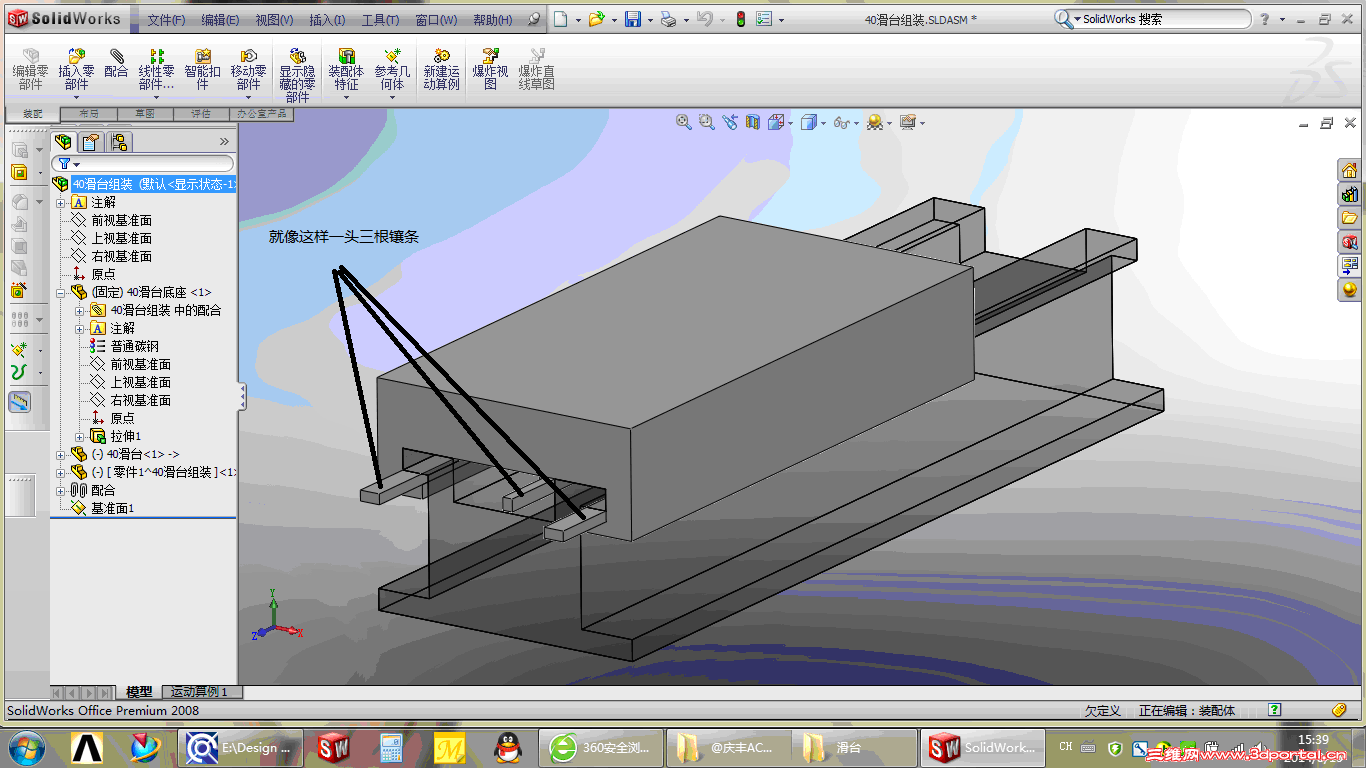Open Smart Fasteners (智能扣件)

(x=203, y=68)
